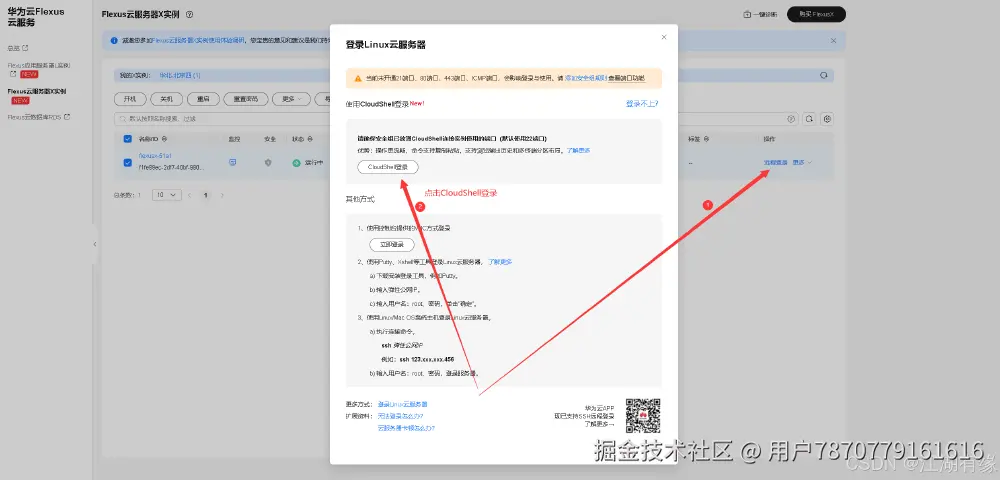Click the 购买 FlexusX button

[816, 14]
